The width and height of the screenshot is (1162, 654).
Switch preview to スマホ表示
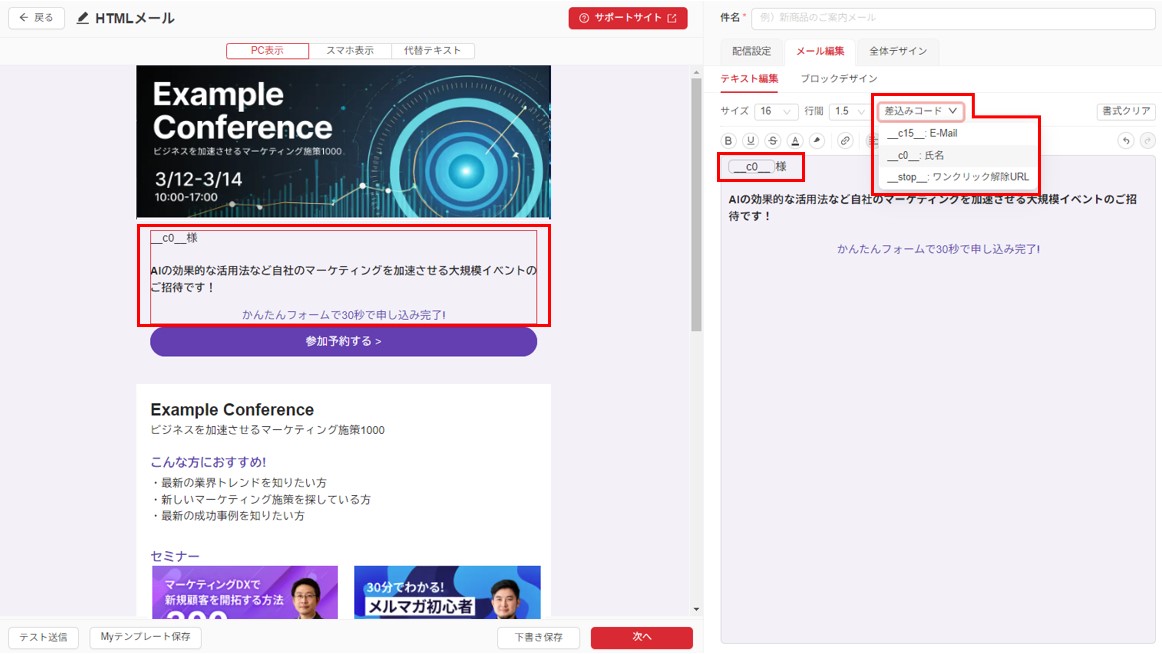tap(350, 50)
